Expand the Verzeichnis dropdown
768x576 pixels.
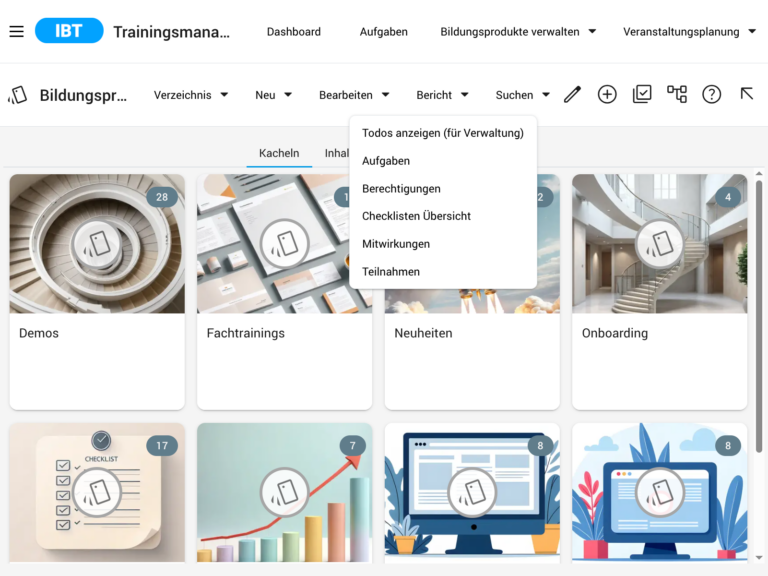click(x=191, y=95)
